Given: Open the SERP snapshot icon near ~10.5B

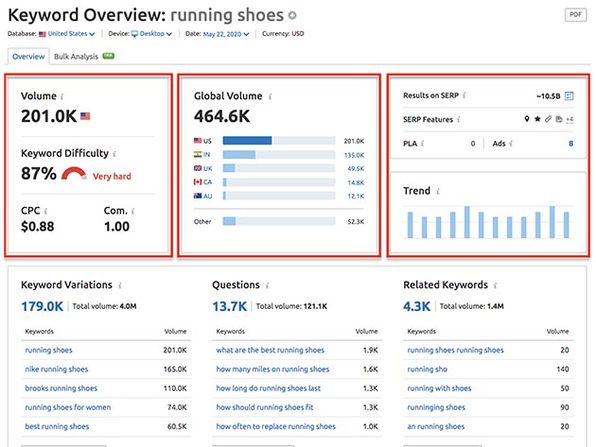Looking at the screenshot, I should click(569, 96).
